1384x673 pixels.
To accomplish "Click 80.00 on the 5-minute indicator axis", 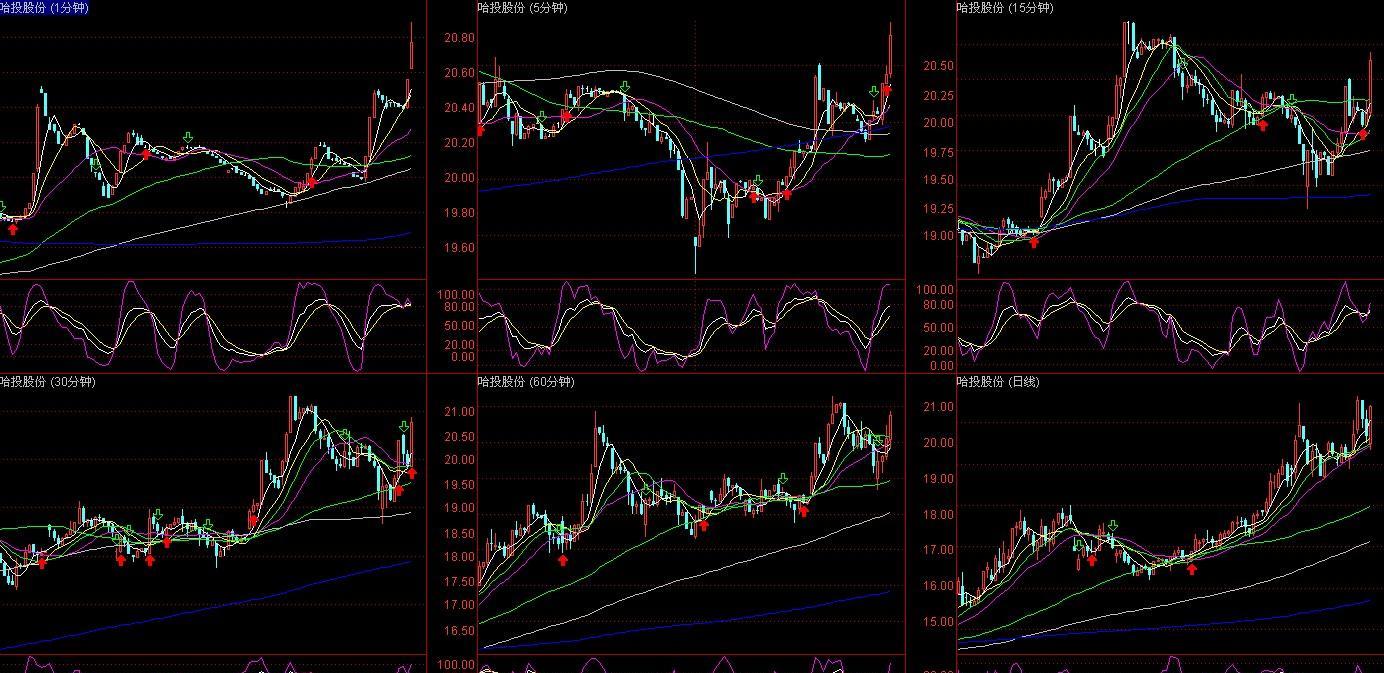I will [459, 309].
